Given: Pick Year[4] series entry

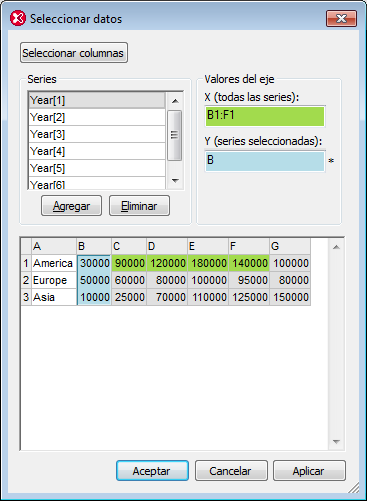Looking at the screenshot, I should 97,151.
